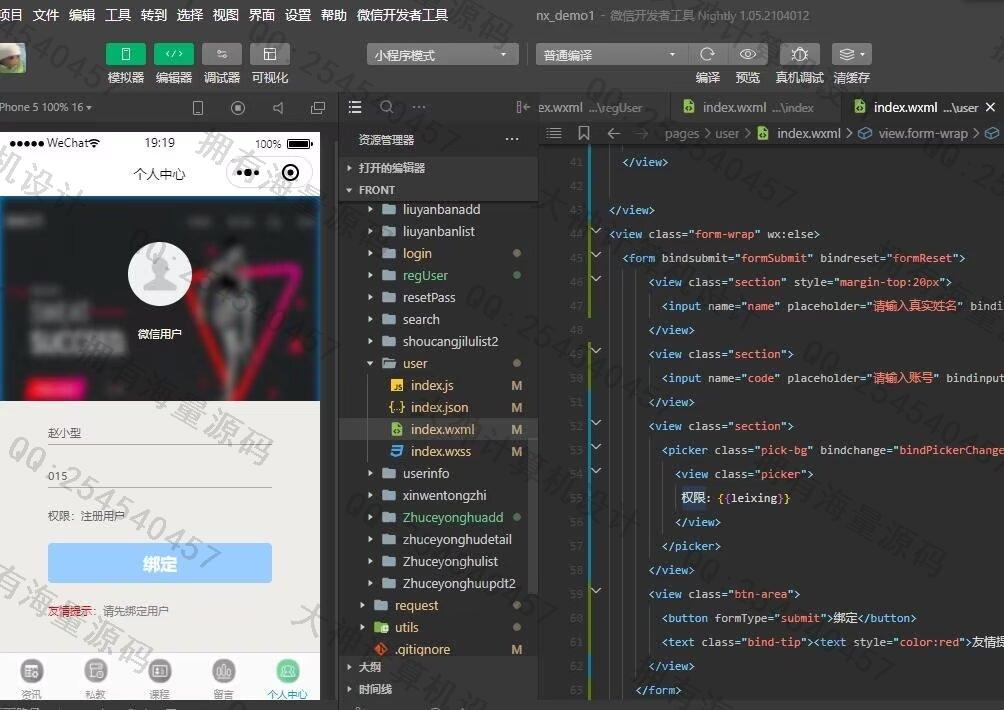The width and height of the screenshot is (1004, 710).
Task: Open index.json in the user folder
Action: 438,407
